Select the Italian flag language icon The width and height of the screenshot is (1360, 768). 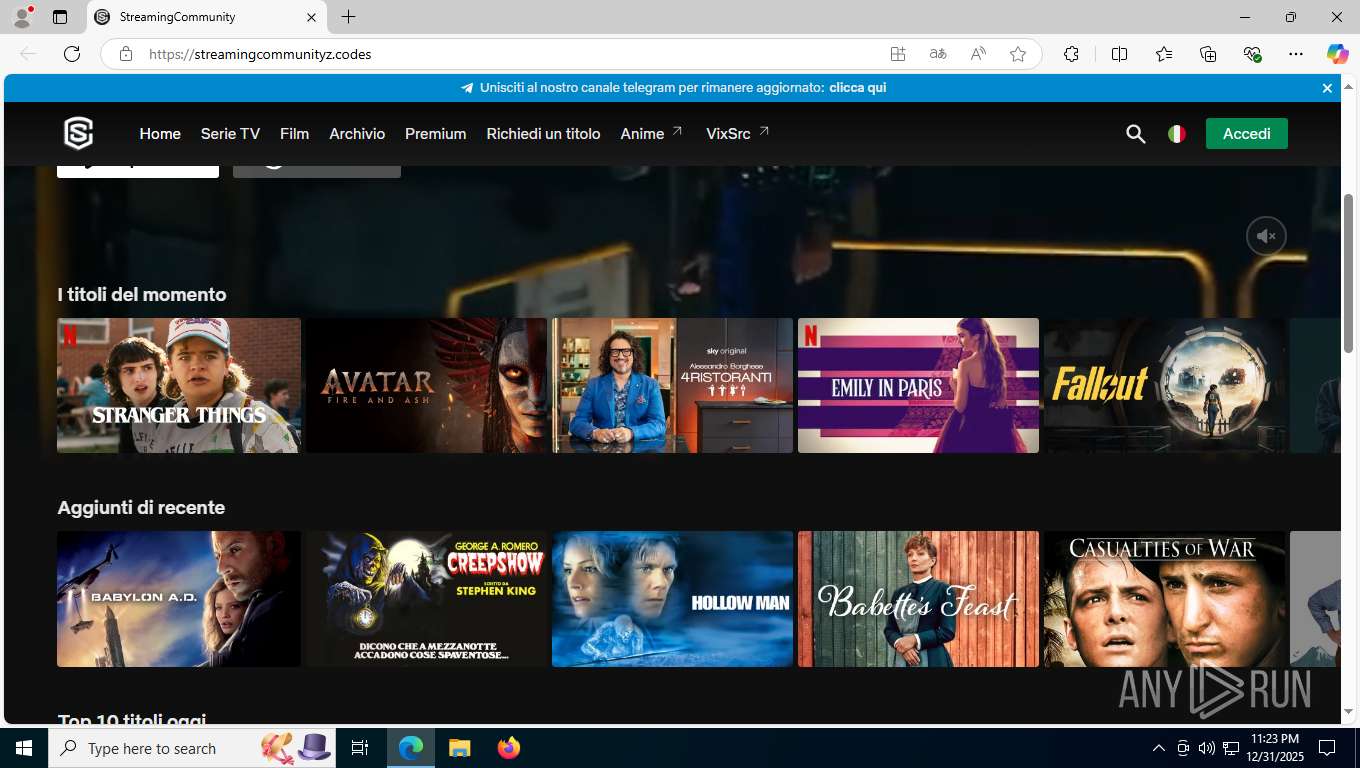click(x=1177, y=134)
